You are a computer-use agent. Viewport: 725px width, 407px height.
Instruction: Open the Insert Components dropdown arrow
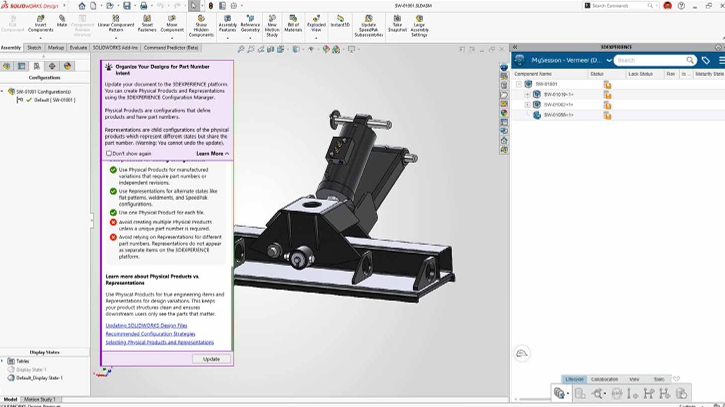pyautogui.click(x=41, y=38)
